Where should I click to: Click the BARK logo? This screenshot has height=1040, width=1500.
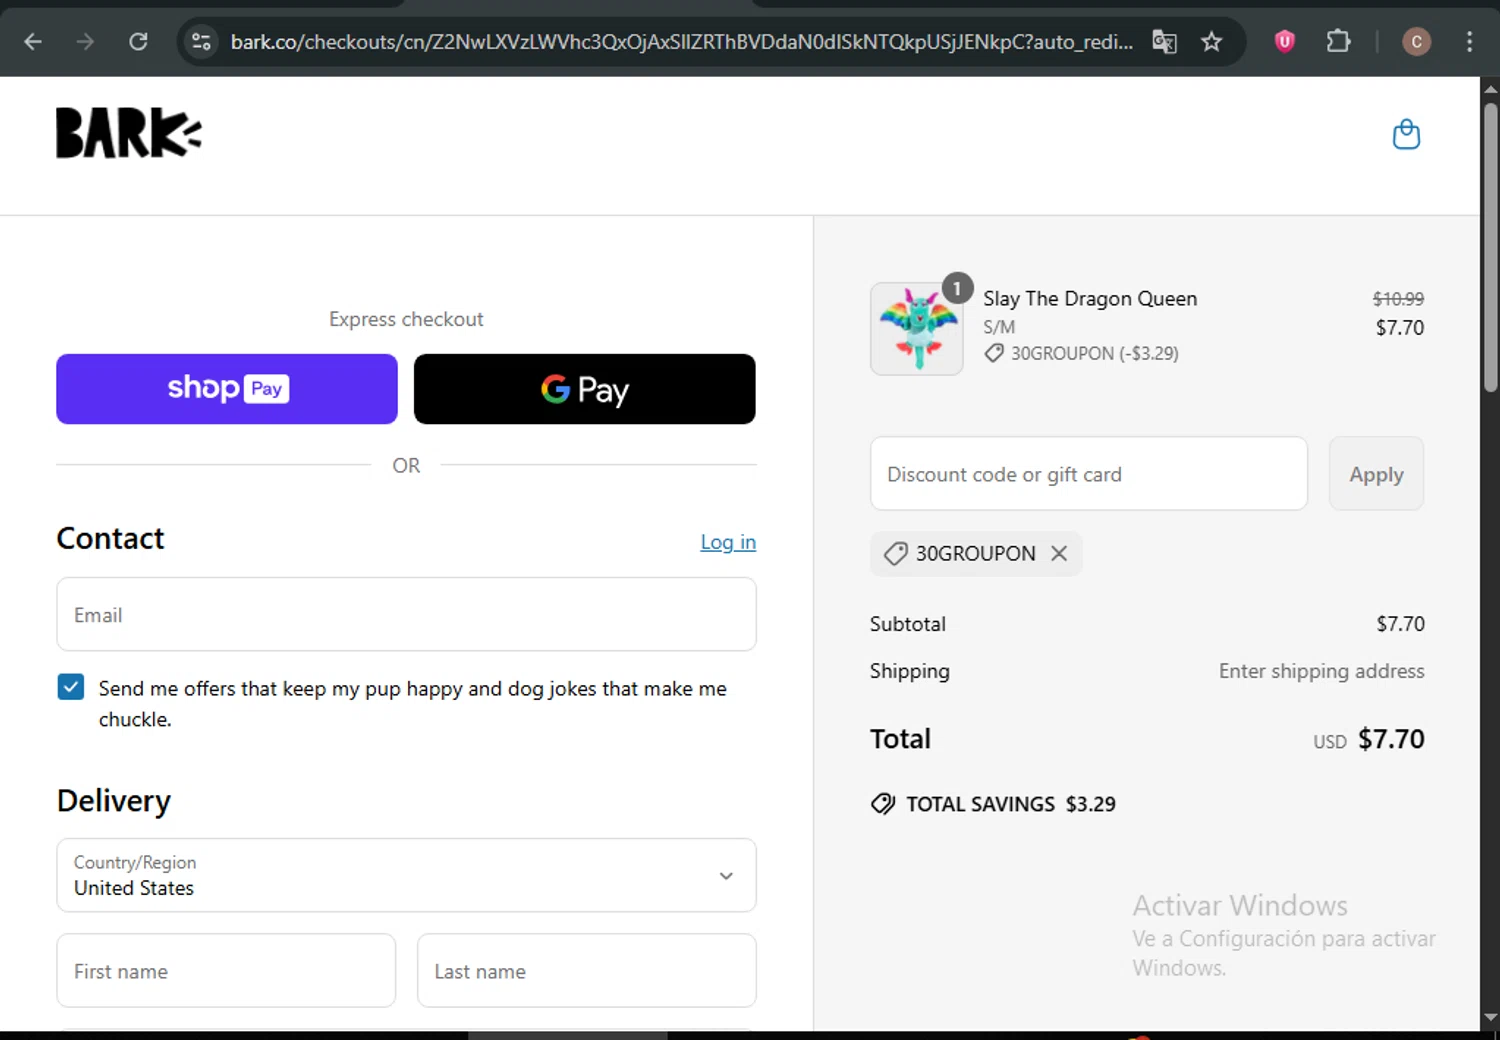128,133
